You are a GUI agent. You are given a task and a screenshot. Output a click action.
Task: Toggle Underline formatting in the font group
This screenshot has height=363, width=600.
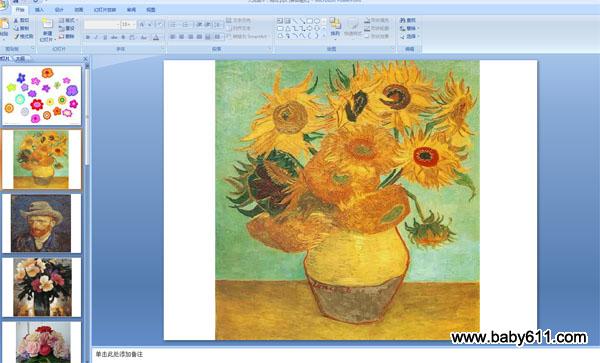click(105, 37)
